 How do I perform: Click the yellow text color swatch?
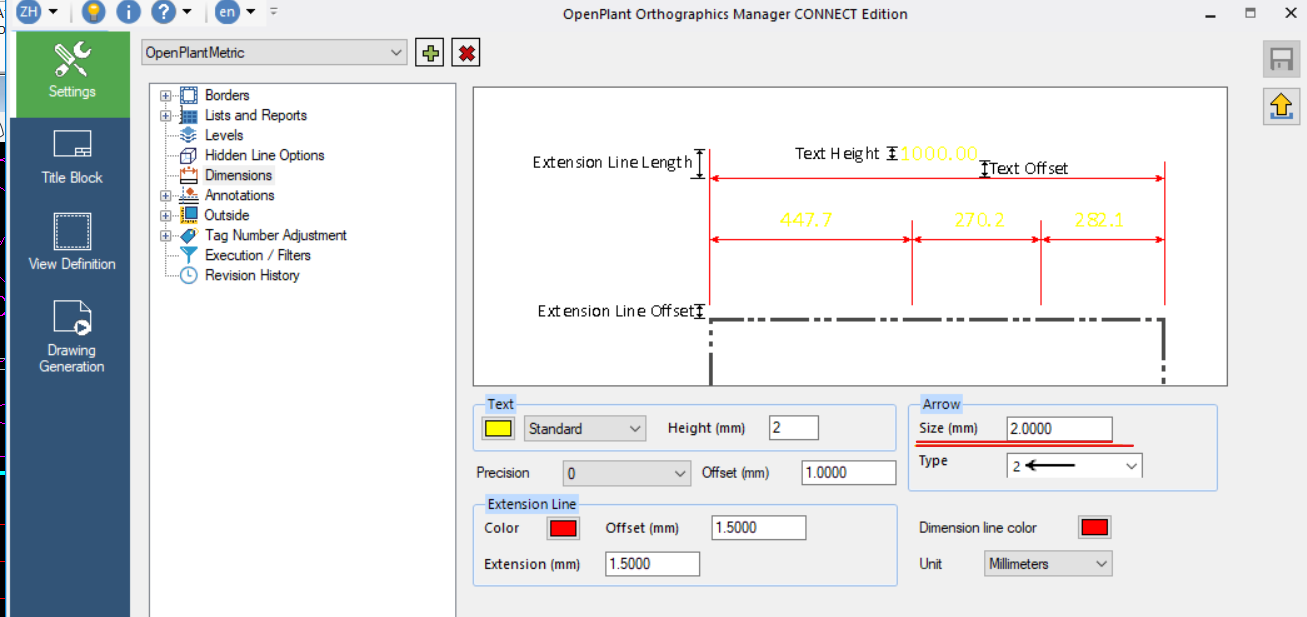click(x=499, y=429)
